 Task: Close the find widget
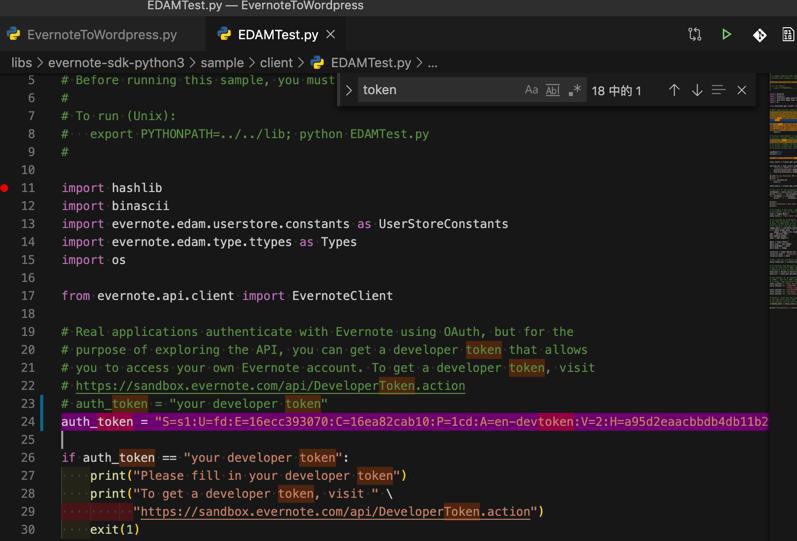pos(742,90)
